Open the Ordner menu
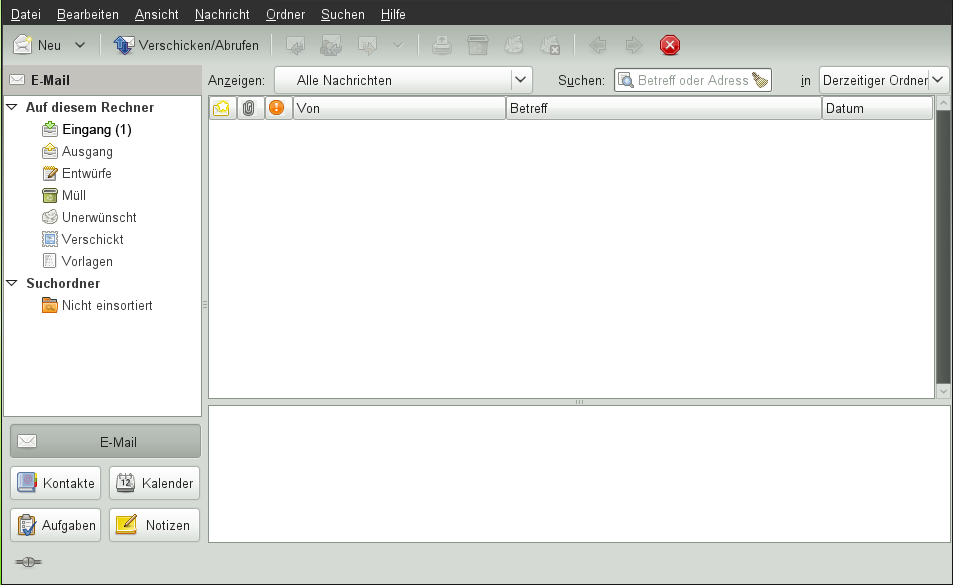953x585 pixels. tap(285, 15)
